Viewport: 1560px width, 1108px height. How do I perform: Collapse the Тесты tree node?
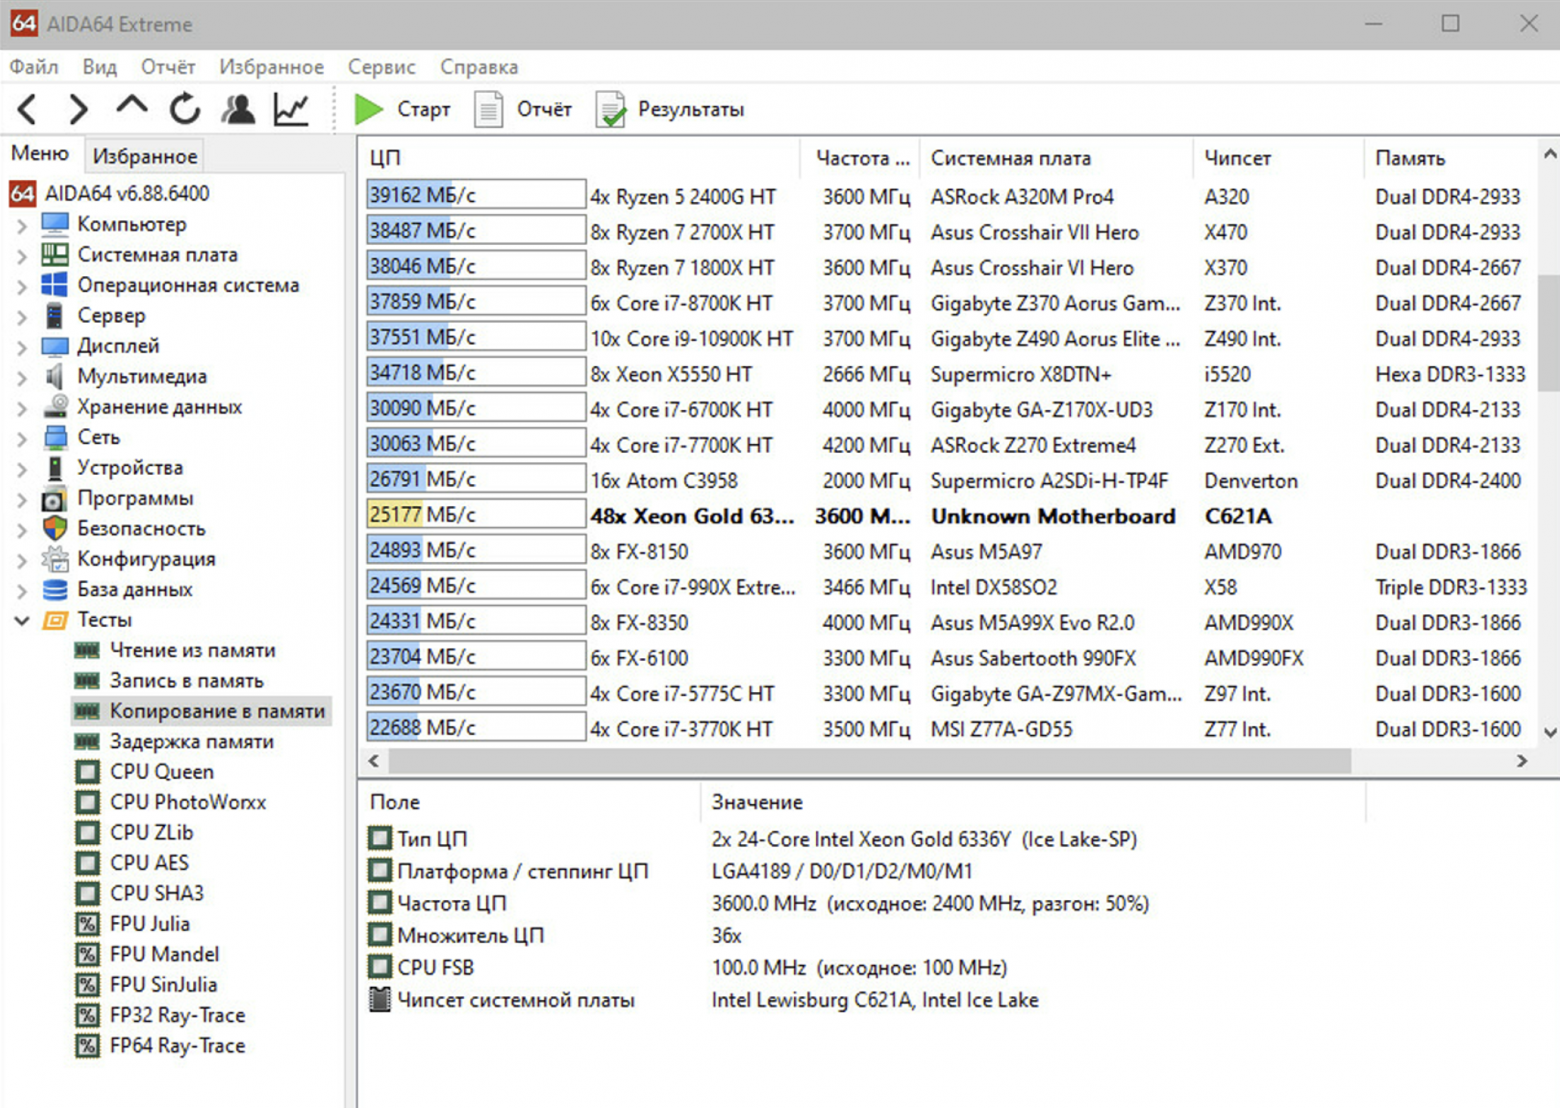pos(22,621)
